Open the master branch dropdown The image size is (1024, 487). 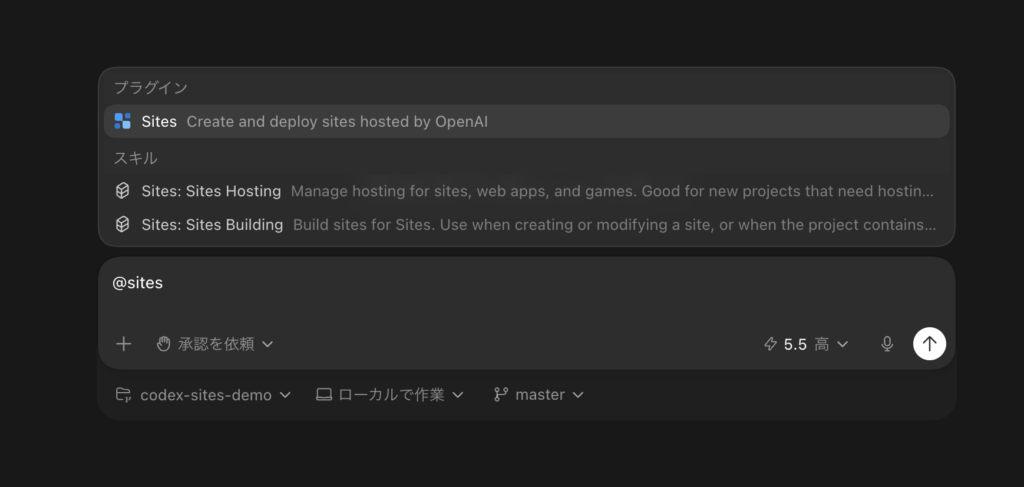(539, 395)
